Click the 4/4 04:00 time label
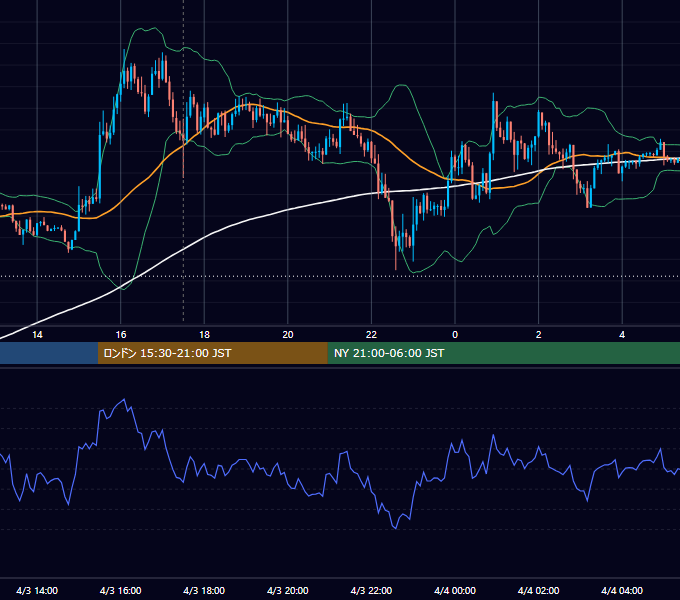This screenshot has height=600, width=680. (x=622, y=591)
